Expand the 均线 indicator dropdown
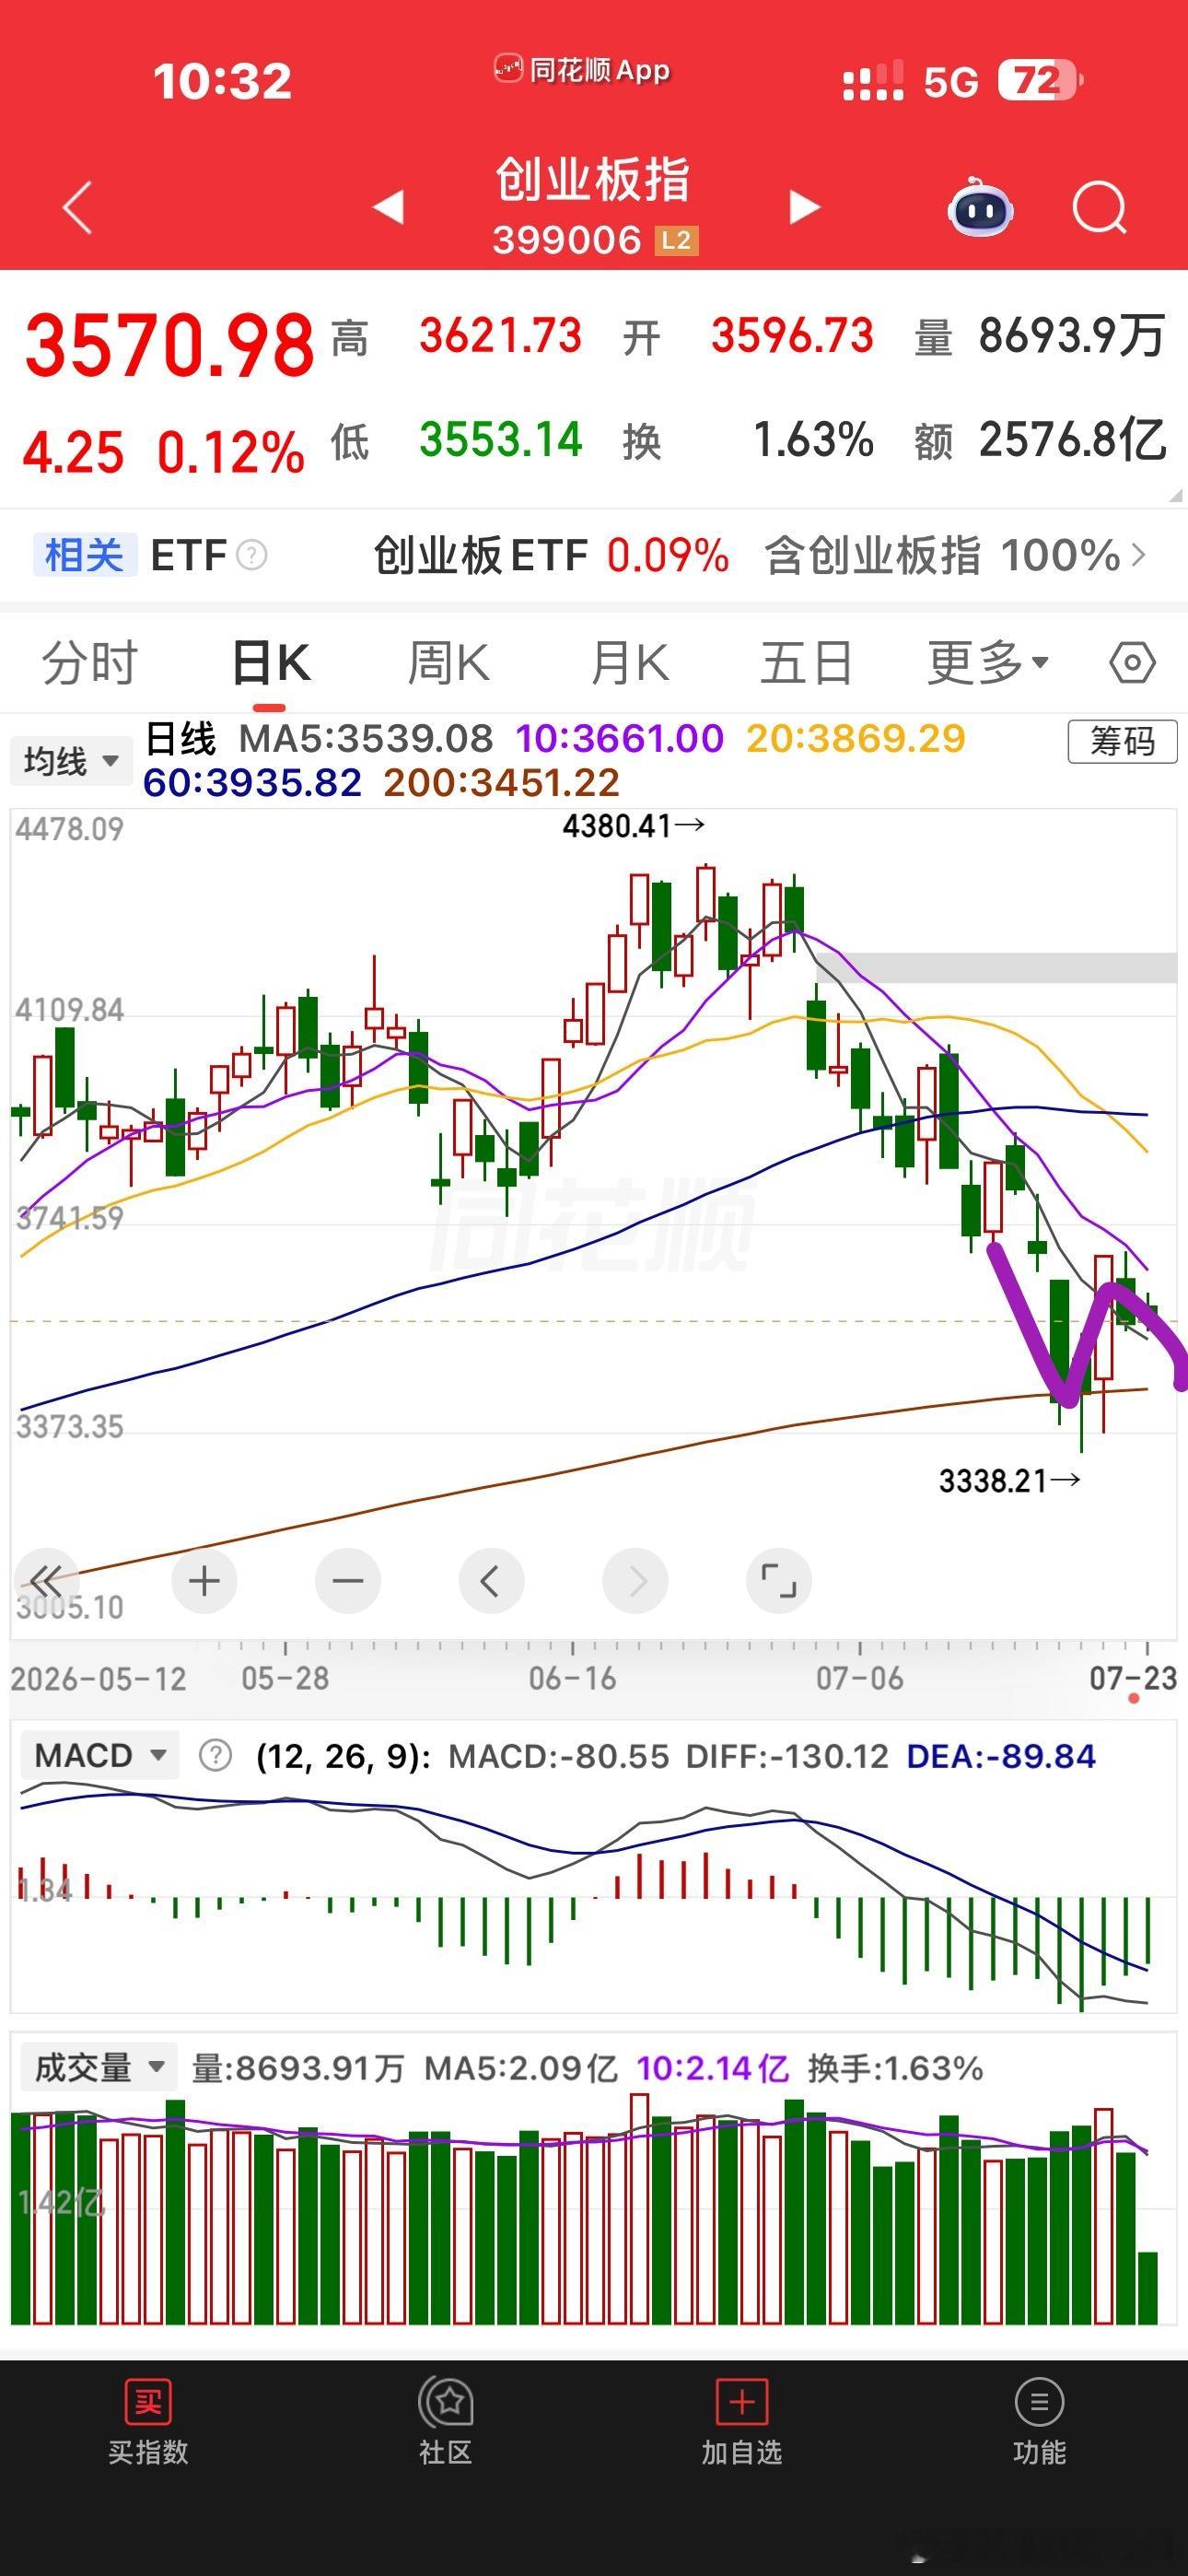 (x=71, y=761)
